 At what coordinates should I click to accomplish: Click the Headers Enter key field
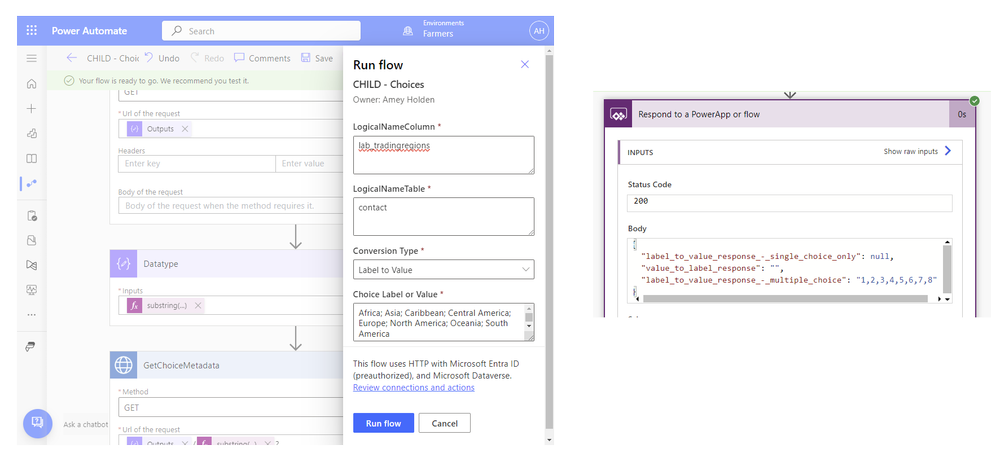196,163
